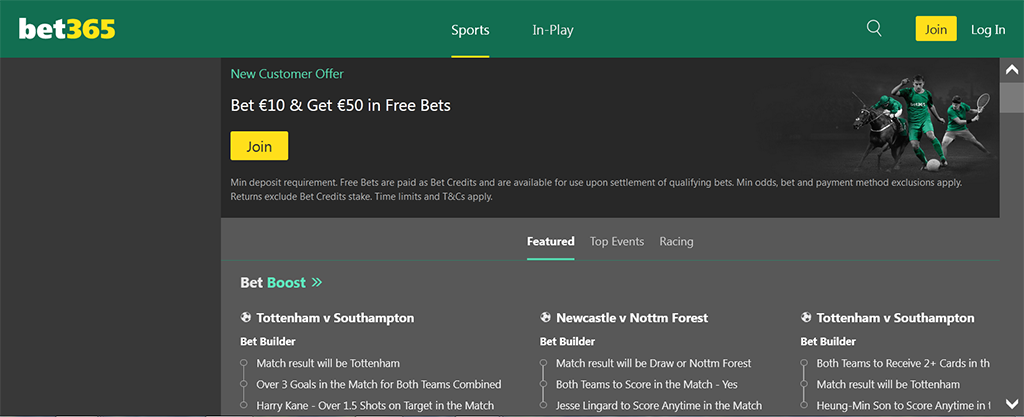Viewport: 1024px width, 417px height.
Task: Open the Sports tab in header
Action: 470,30
